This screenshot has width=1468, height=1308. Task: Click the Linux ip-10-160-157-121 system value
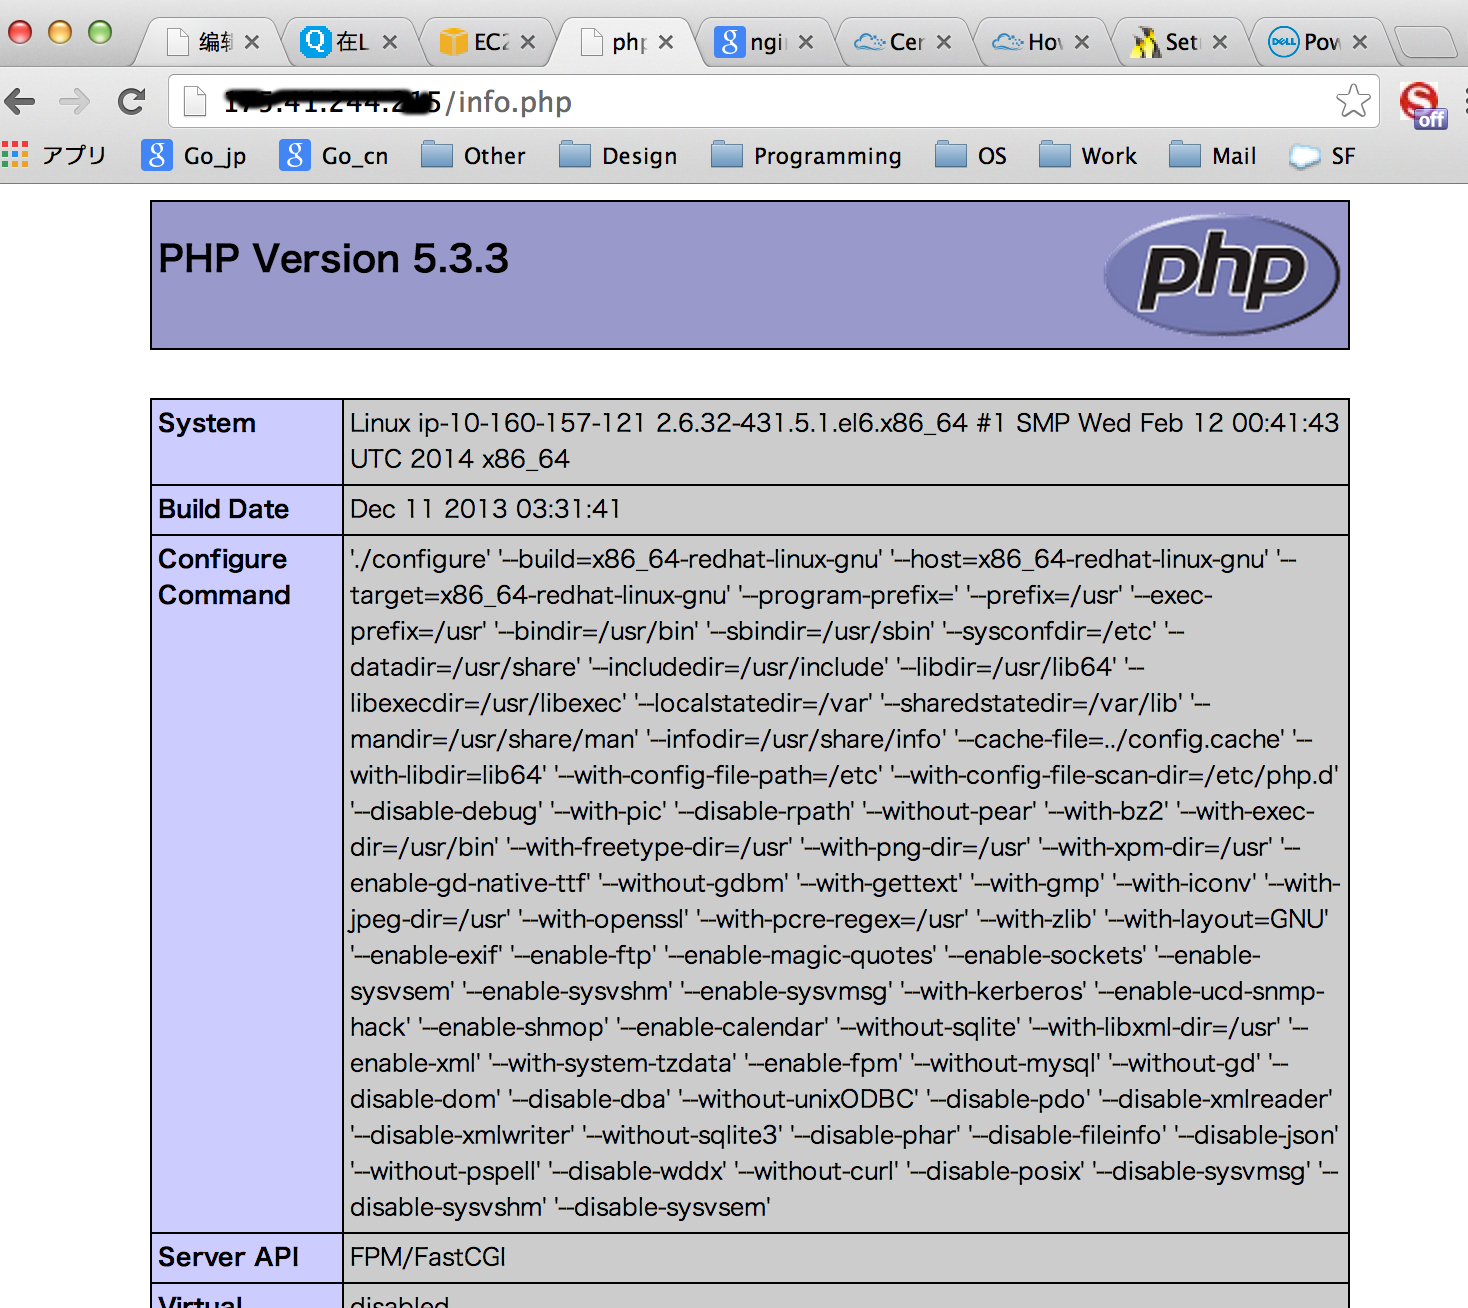pyautogui.click(x=844, y=441)
